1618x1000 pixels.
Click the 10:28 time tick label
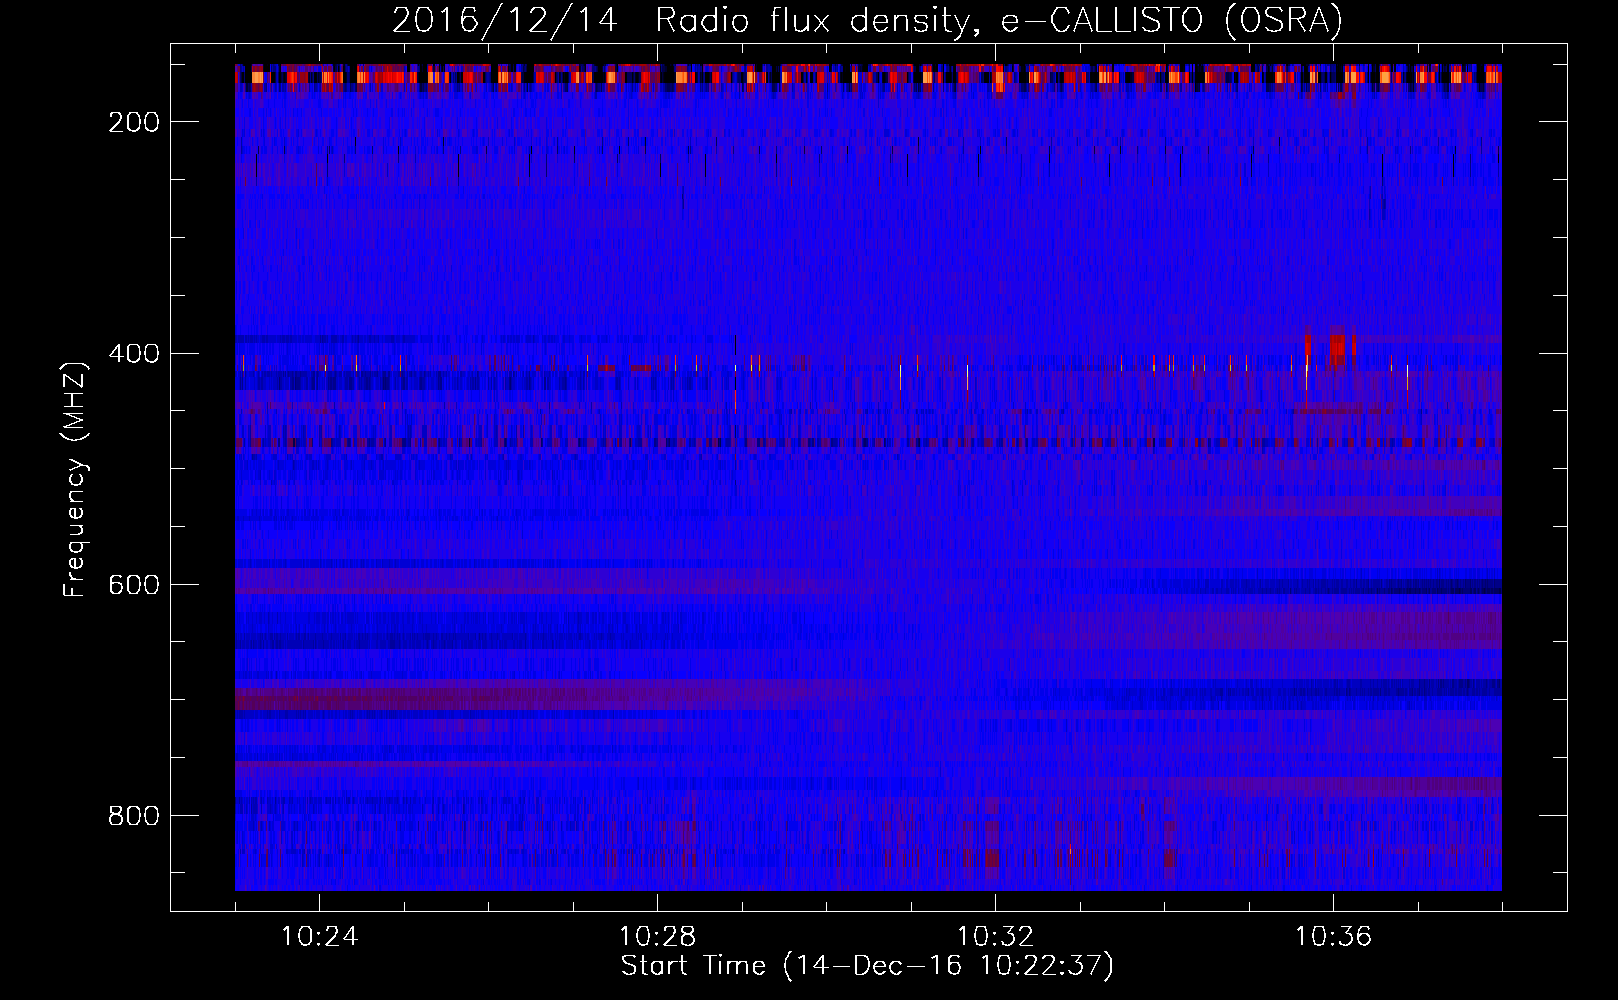pyautogui.click(x=657, y=937)
